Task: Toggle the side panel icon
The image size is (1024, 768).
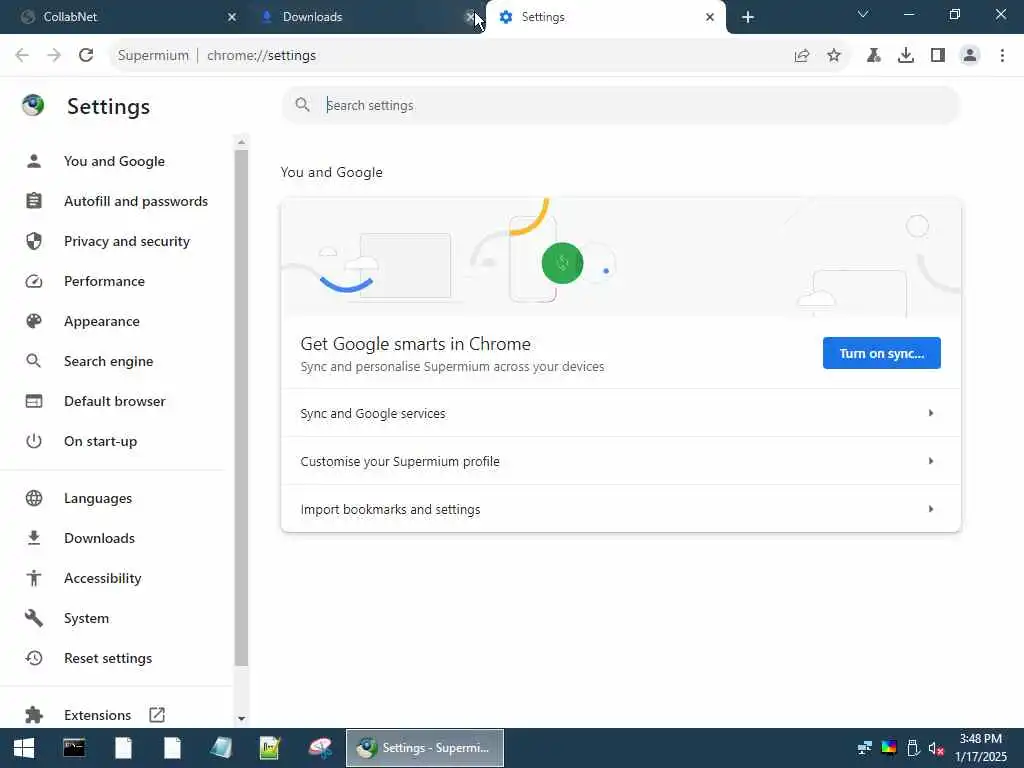Action: click(x=938, y=55)
